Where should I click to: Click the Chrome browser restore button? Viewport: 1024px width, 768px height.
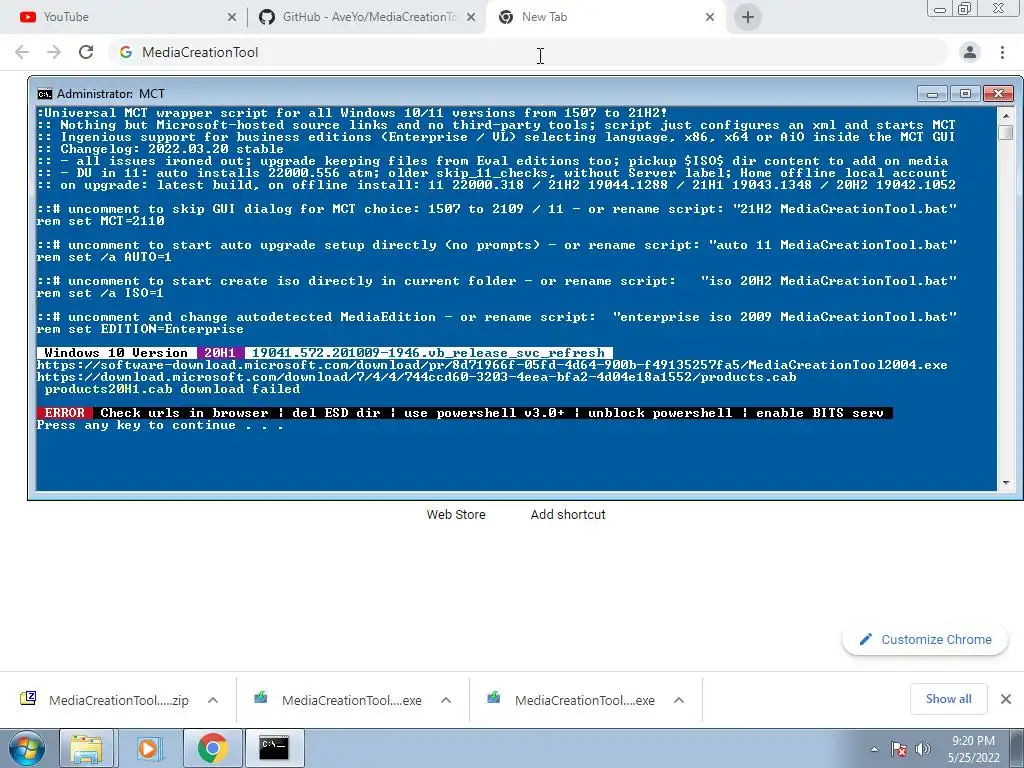(x=965, y=8)
